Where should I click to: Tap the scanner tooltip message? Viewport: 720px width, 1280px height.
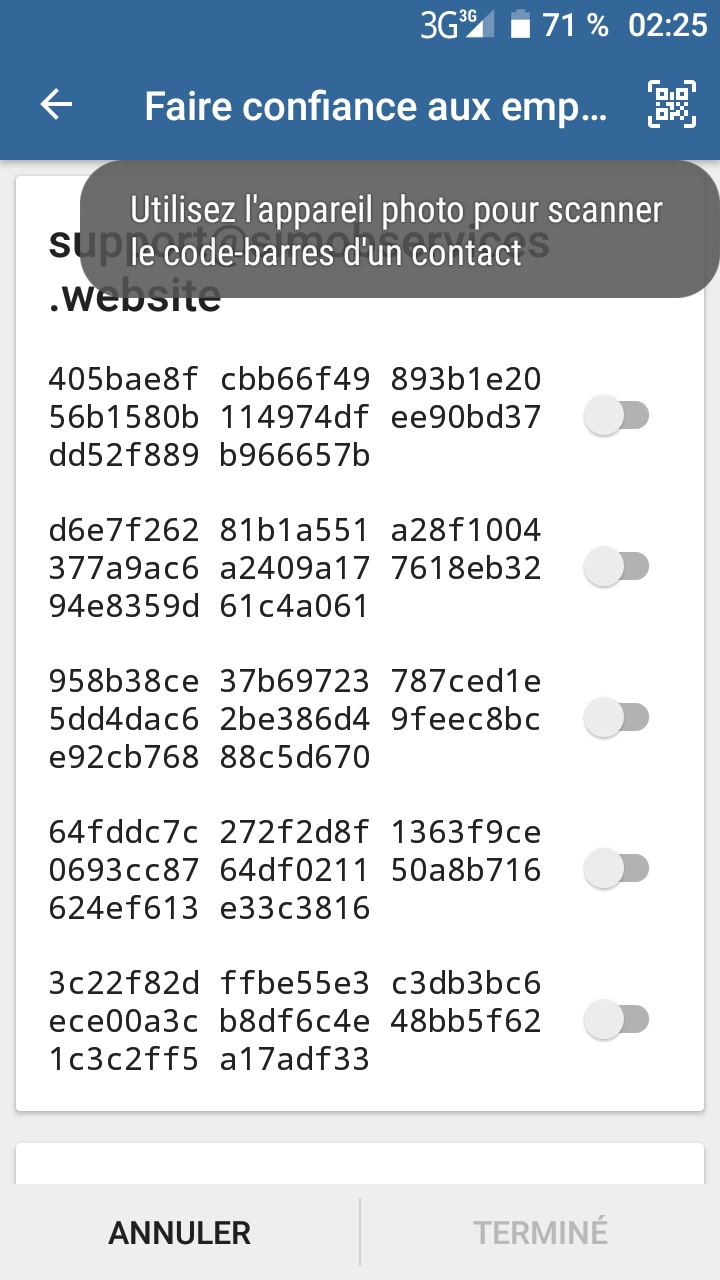pyautogui.click(x=397, y=231)
